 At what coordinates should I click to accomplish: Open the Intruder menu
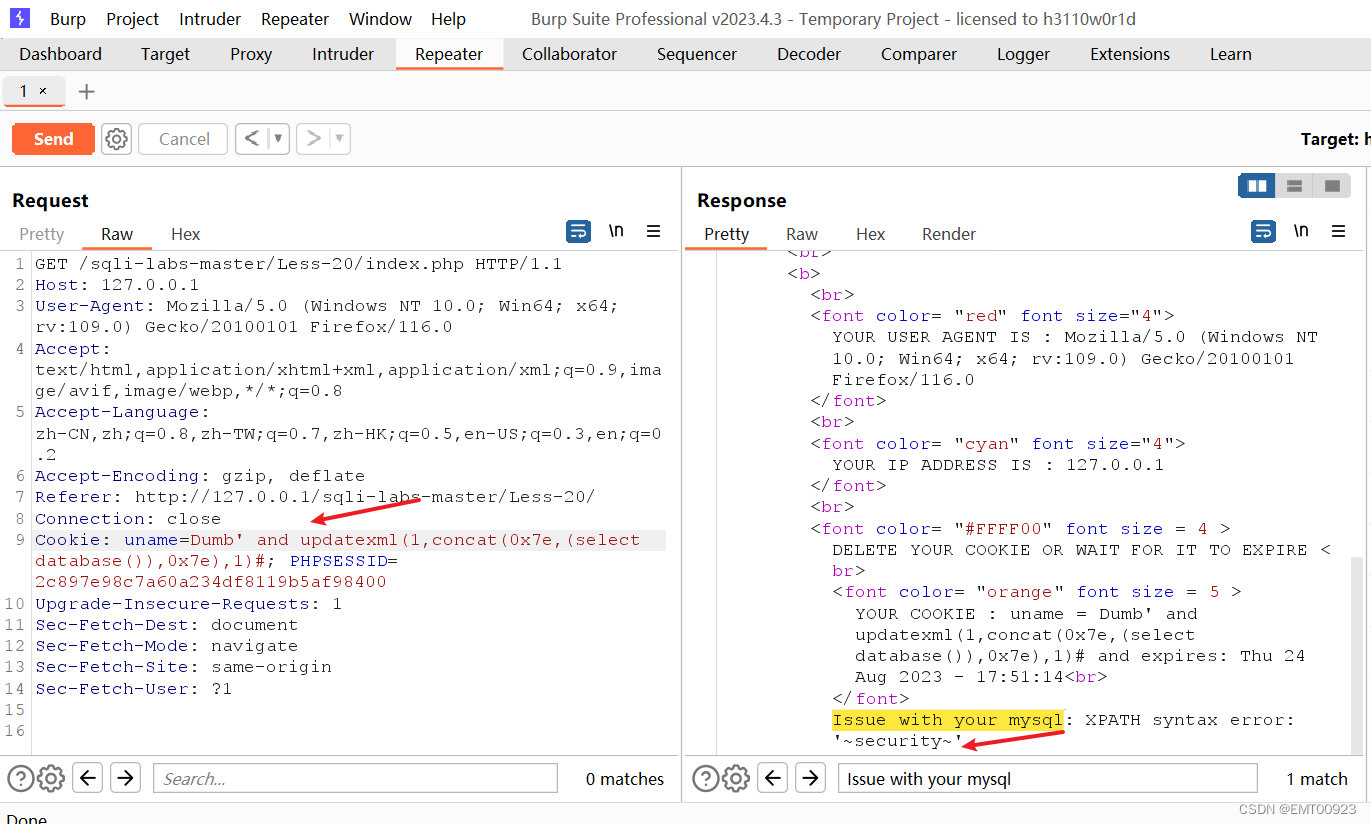click(x=210, y=19)
